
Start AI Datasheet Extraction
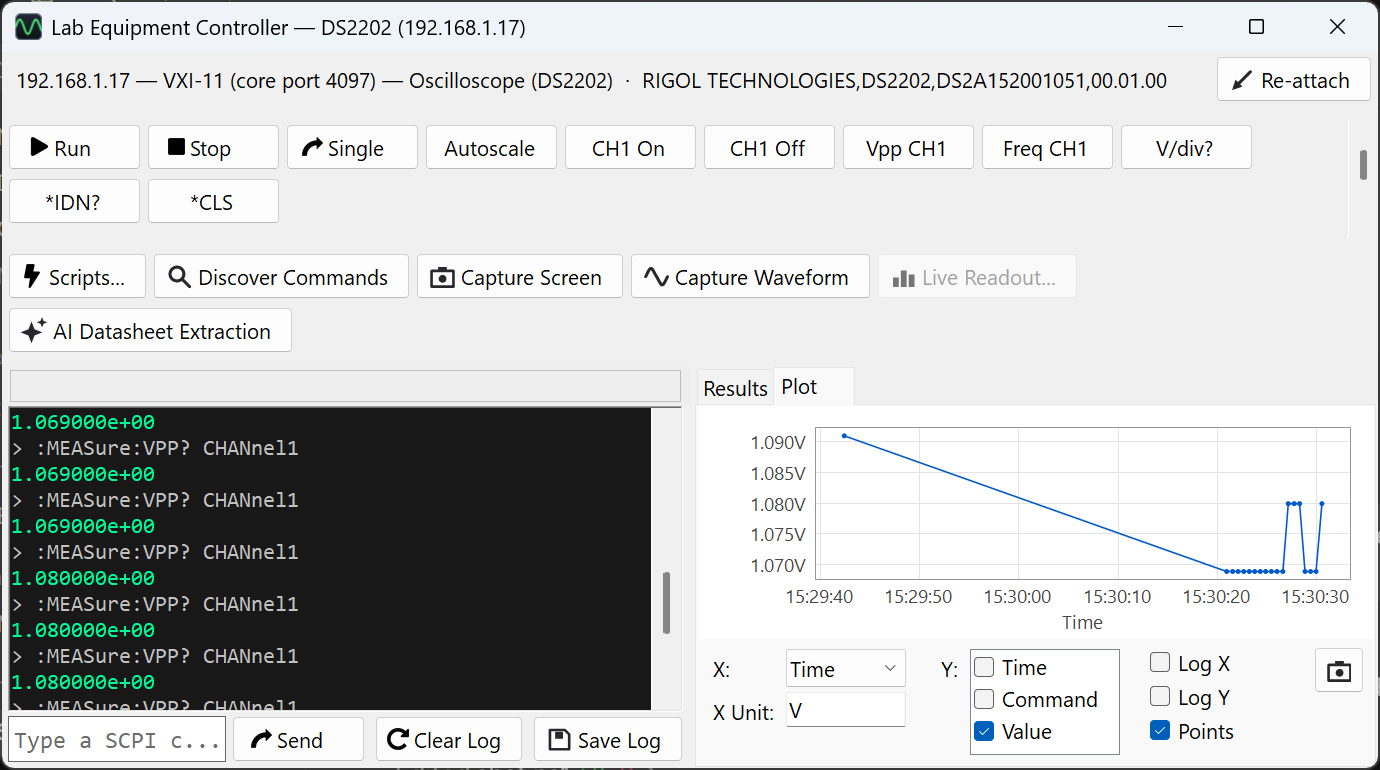pos(150,331)
